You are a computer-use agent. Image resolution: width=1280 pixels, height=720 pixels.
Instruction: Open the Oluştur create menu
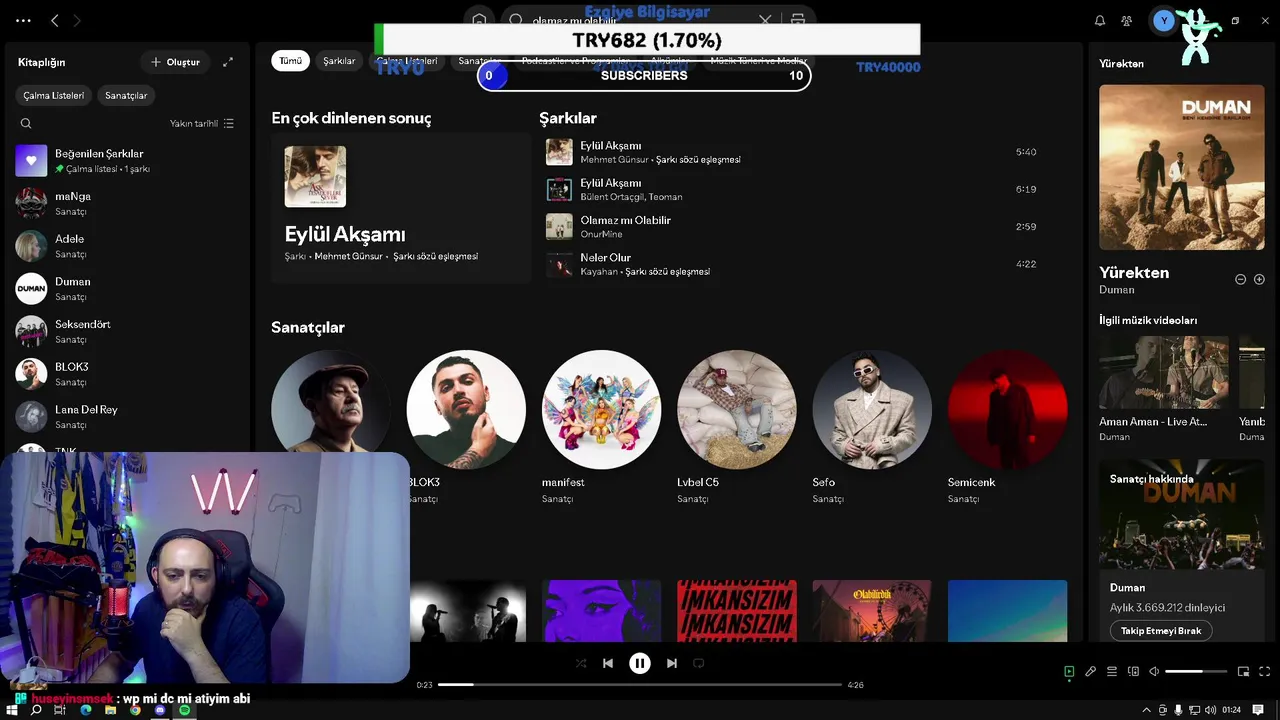tap(176, 62)
